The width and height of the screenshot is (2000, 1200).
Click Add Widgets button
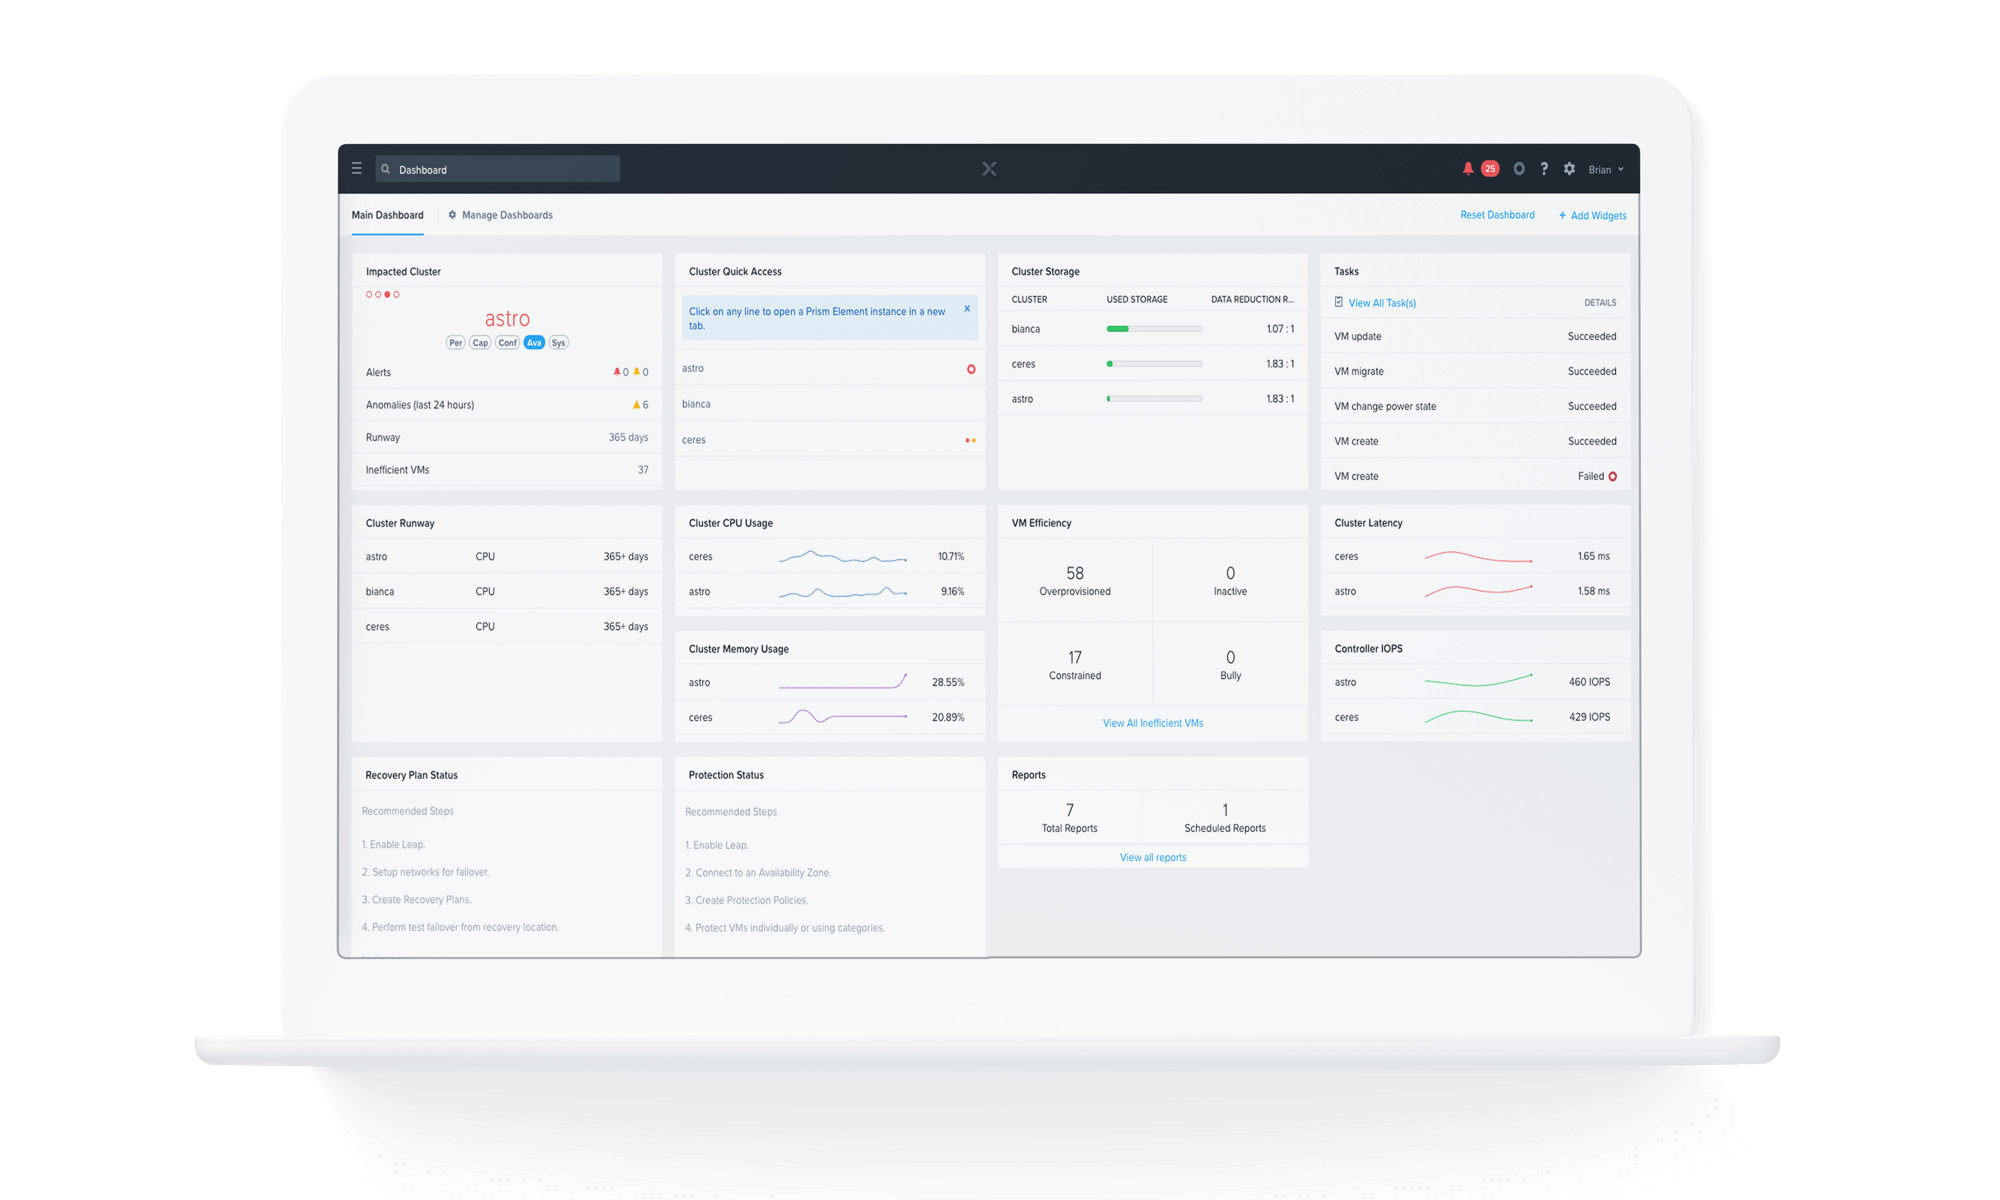1592,216
